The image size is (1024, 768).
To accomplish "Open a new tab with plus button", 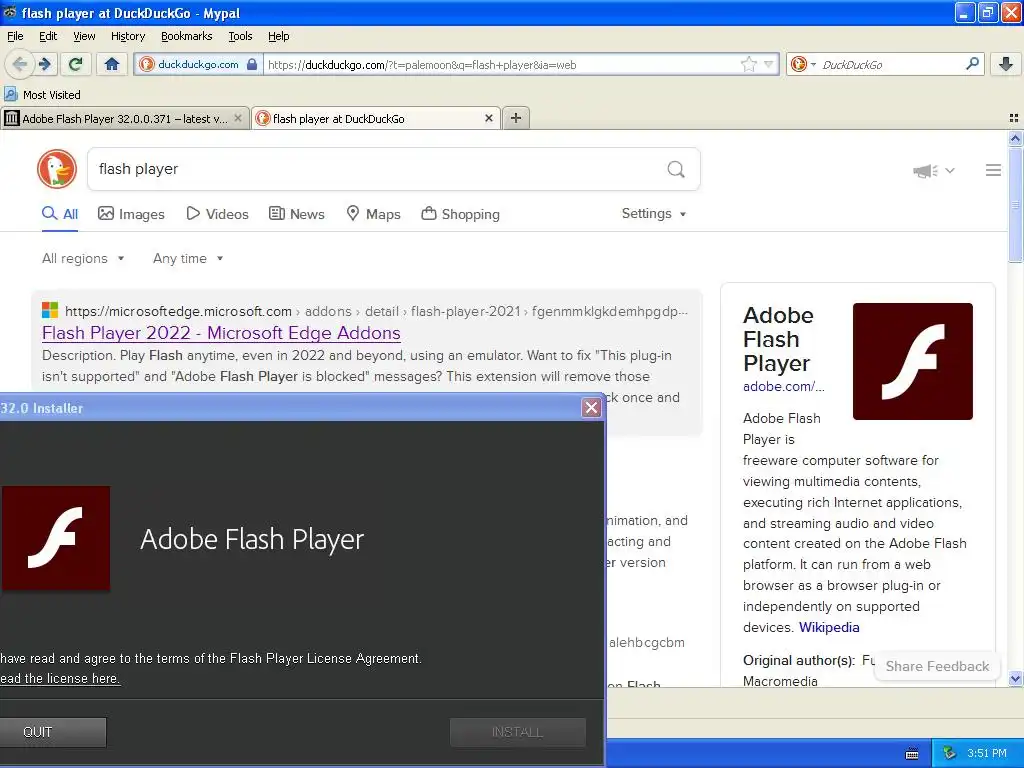I will (516, 118).
